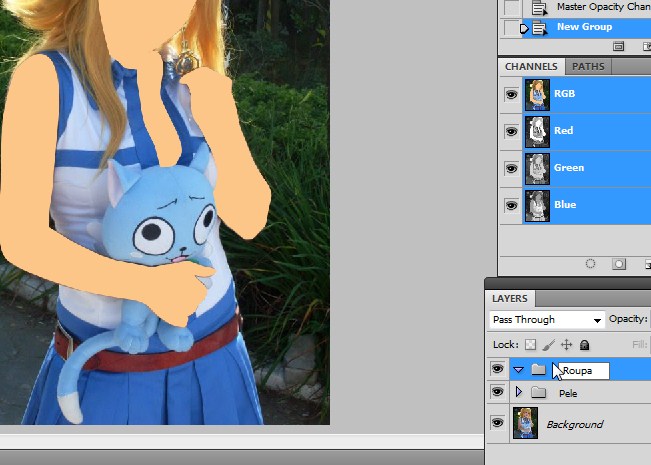Lock layer position with the move-arrows icon
Screen dimensions: 651x465
[566, 345]
